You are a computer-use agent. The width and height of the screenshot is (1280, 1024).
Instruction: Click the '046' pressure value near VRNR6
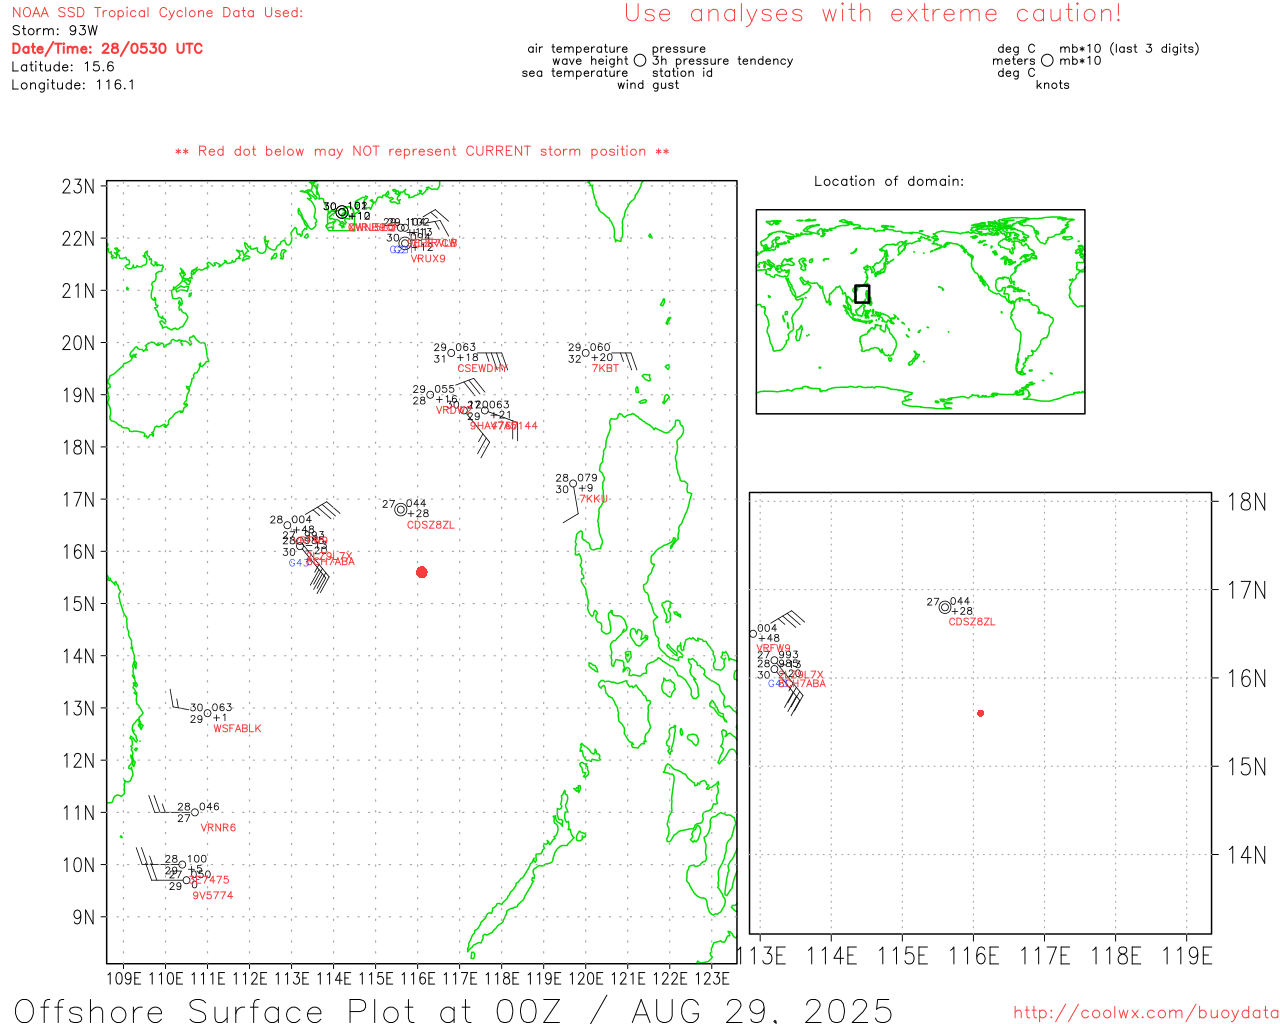[209, 807]
